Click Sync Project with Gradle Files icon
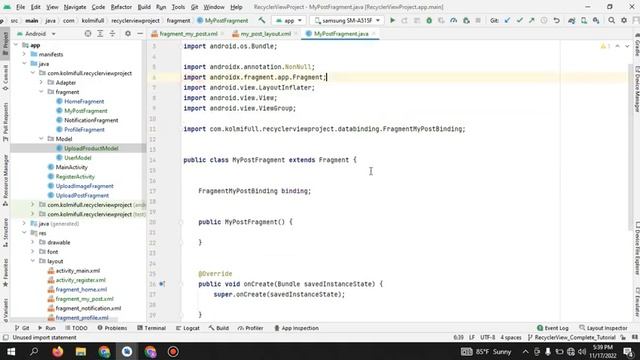Screen dimensions: 640x360 click(x=571, y=20)
